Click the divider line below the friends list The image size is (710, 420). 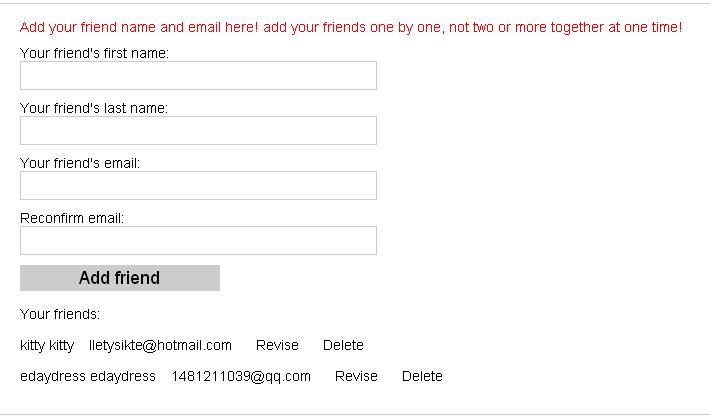click(x=355, y=414)
